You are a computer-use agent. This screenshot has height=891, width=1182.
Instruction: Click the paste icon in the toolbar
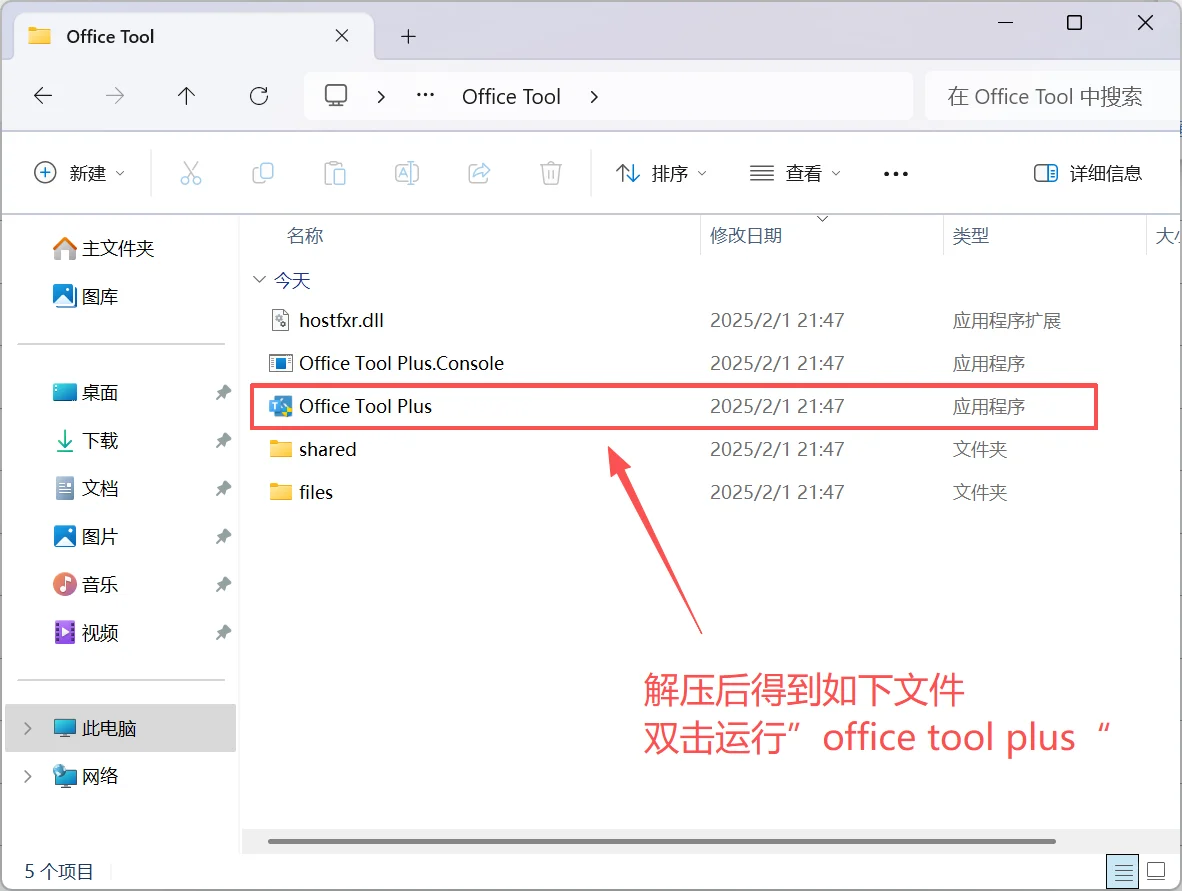(x=335, y=172)
